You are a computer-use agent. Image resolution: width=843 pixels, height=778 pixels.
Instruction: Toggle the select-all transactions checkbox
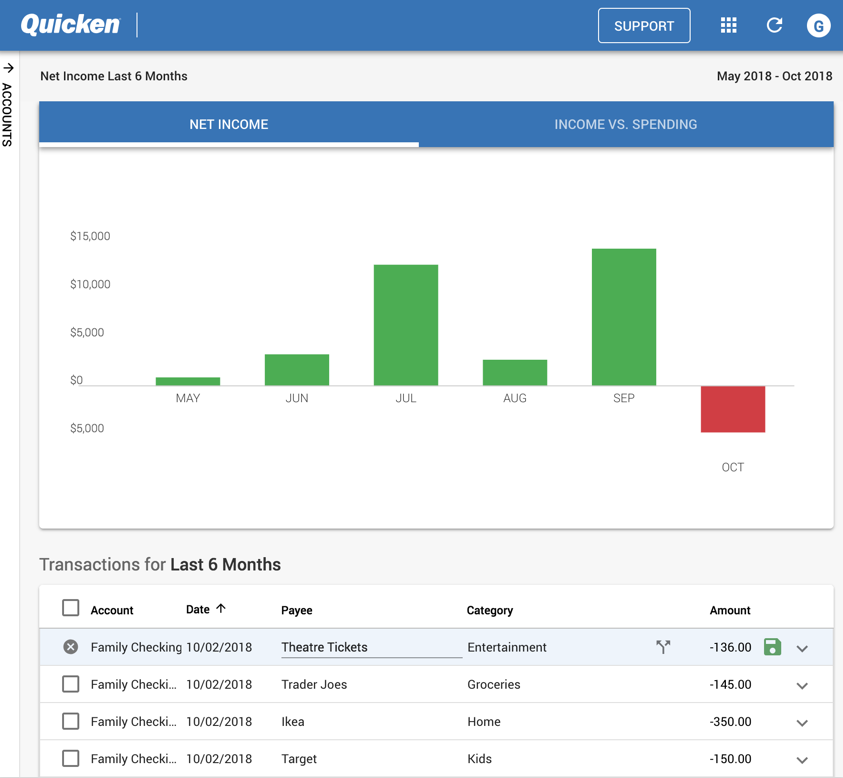70,608
